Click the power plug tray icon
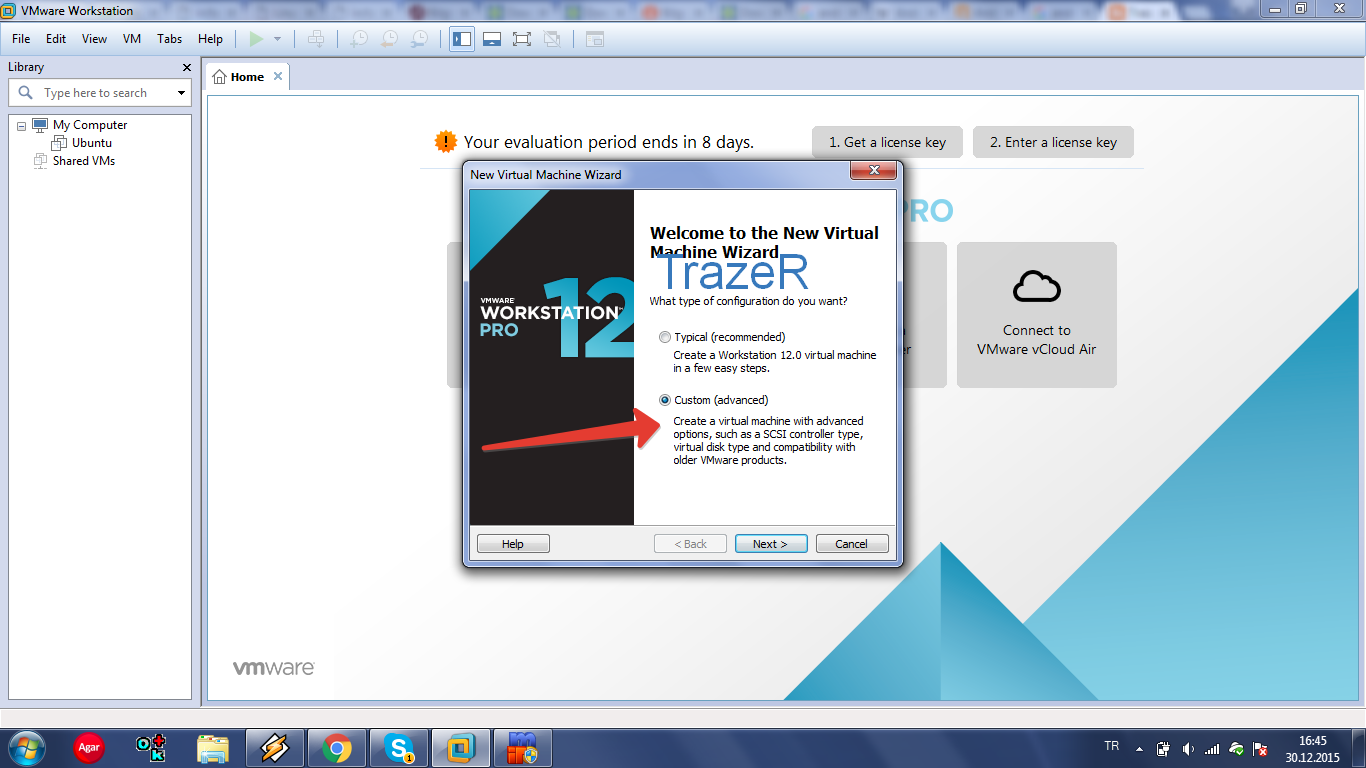Image resolution: width=1366 pixels, height=768 pixels. point(1163,748)
